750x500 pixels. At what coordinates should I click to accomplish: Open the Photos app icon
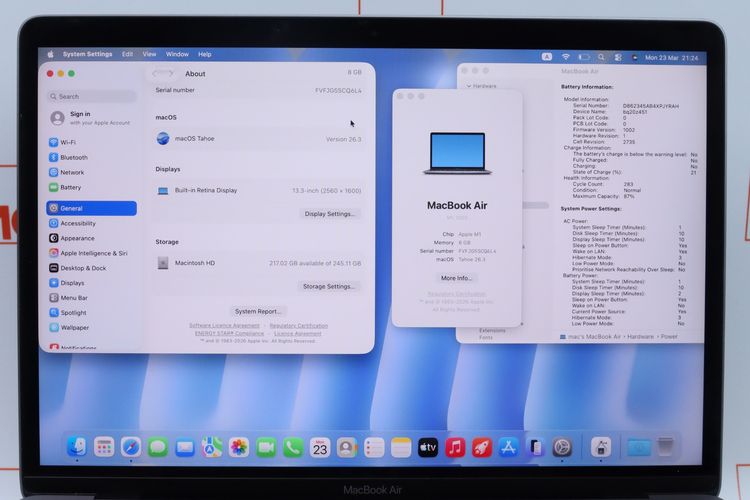tap(239, 447)
